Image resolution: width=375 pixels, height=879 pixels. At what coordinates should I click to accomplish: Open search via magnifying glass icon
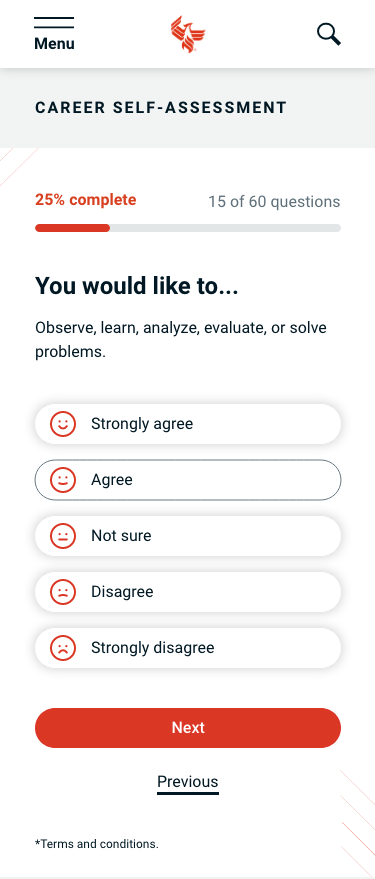(328, 34)
